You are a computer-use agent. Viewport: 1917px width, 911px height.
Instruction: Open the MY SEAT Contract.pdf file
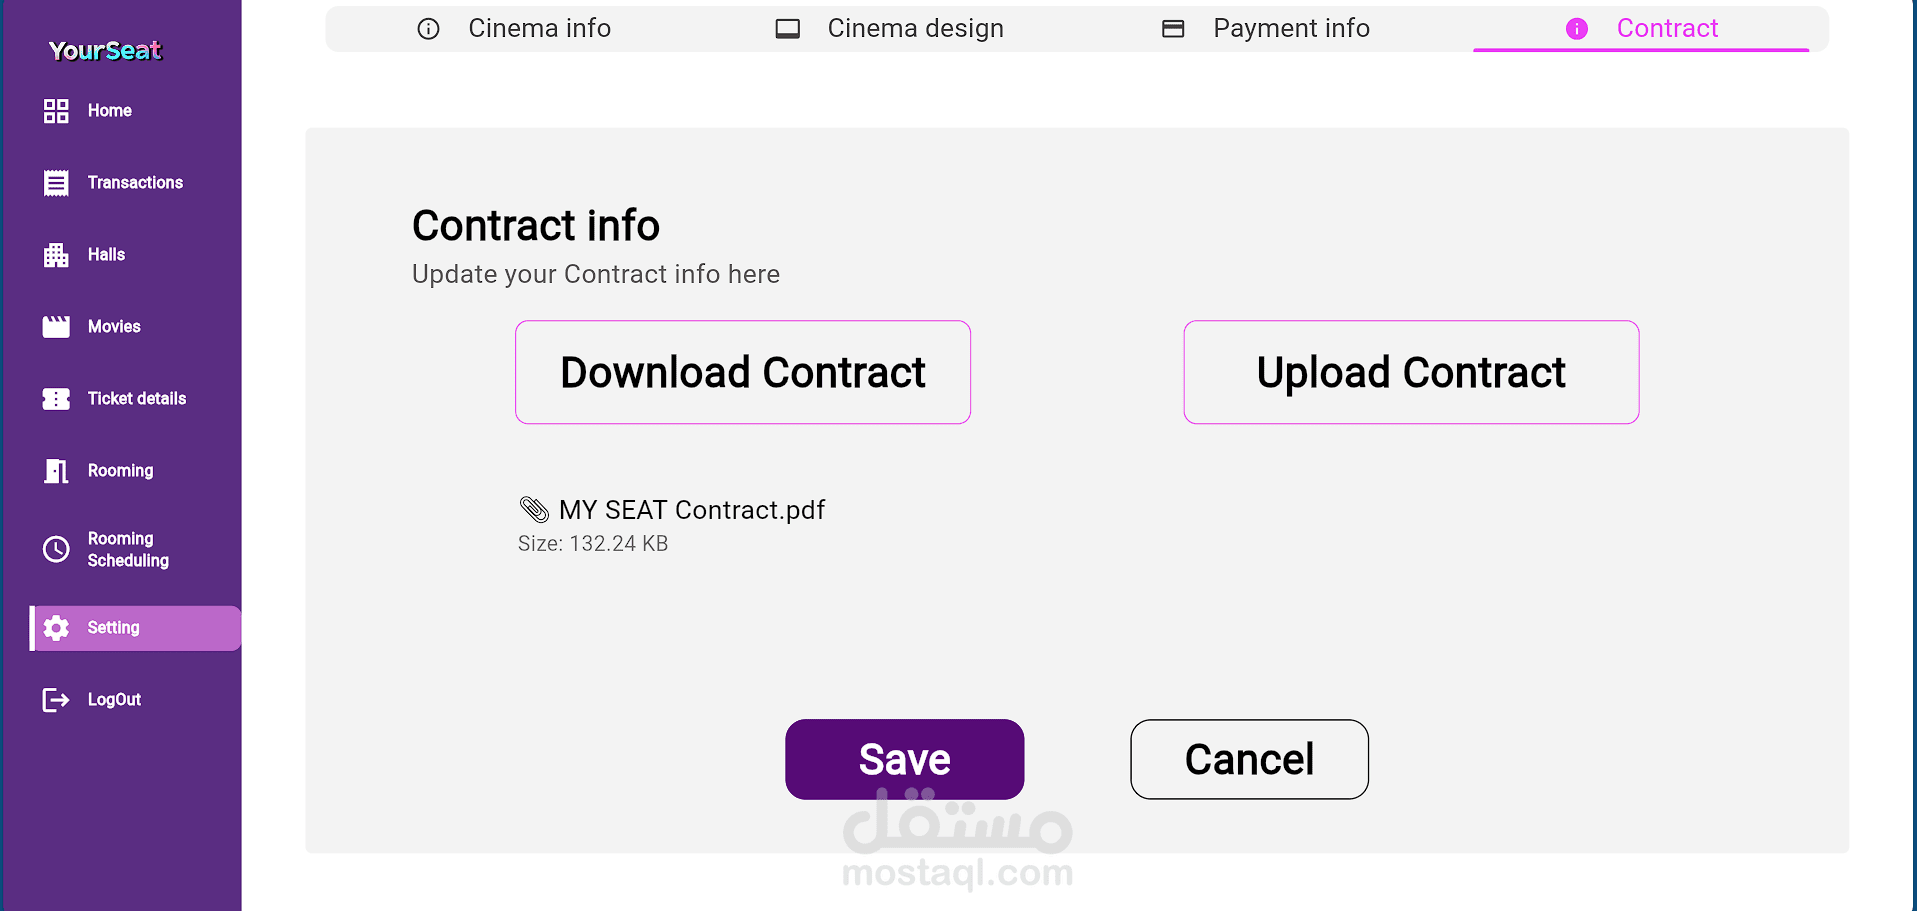point(692,510)
